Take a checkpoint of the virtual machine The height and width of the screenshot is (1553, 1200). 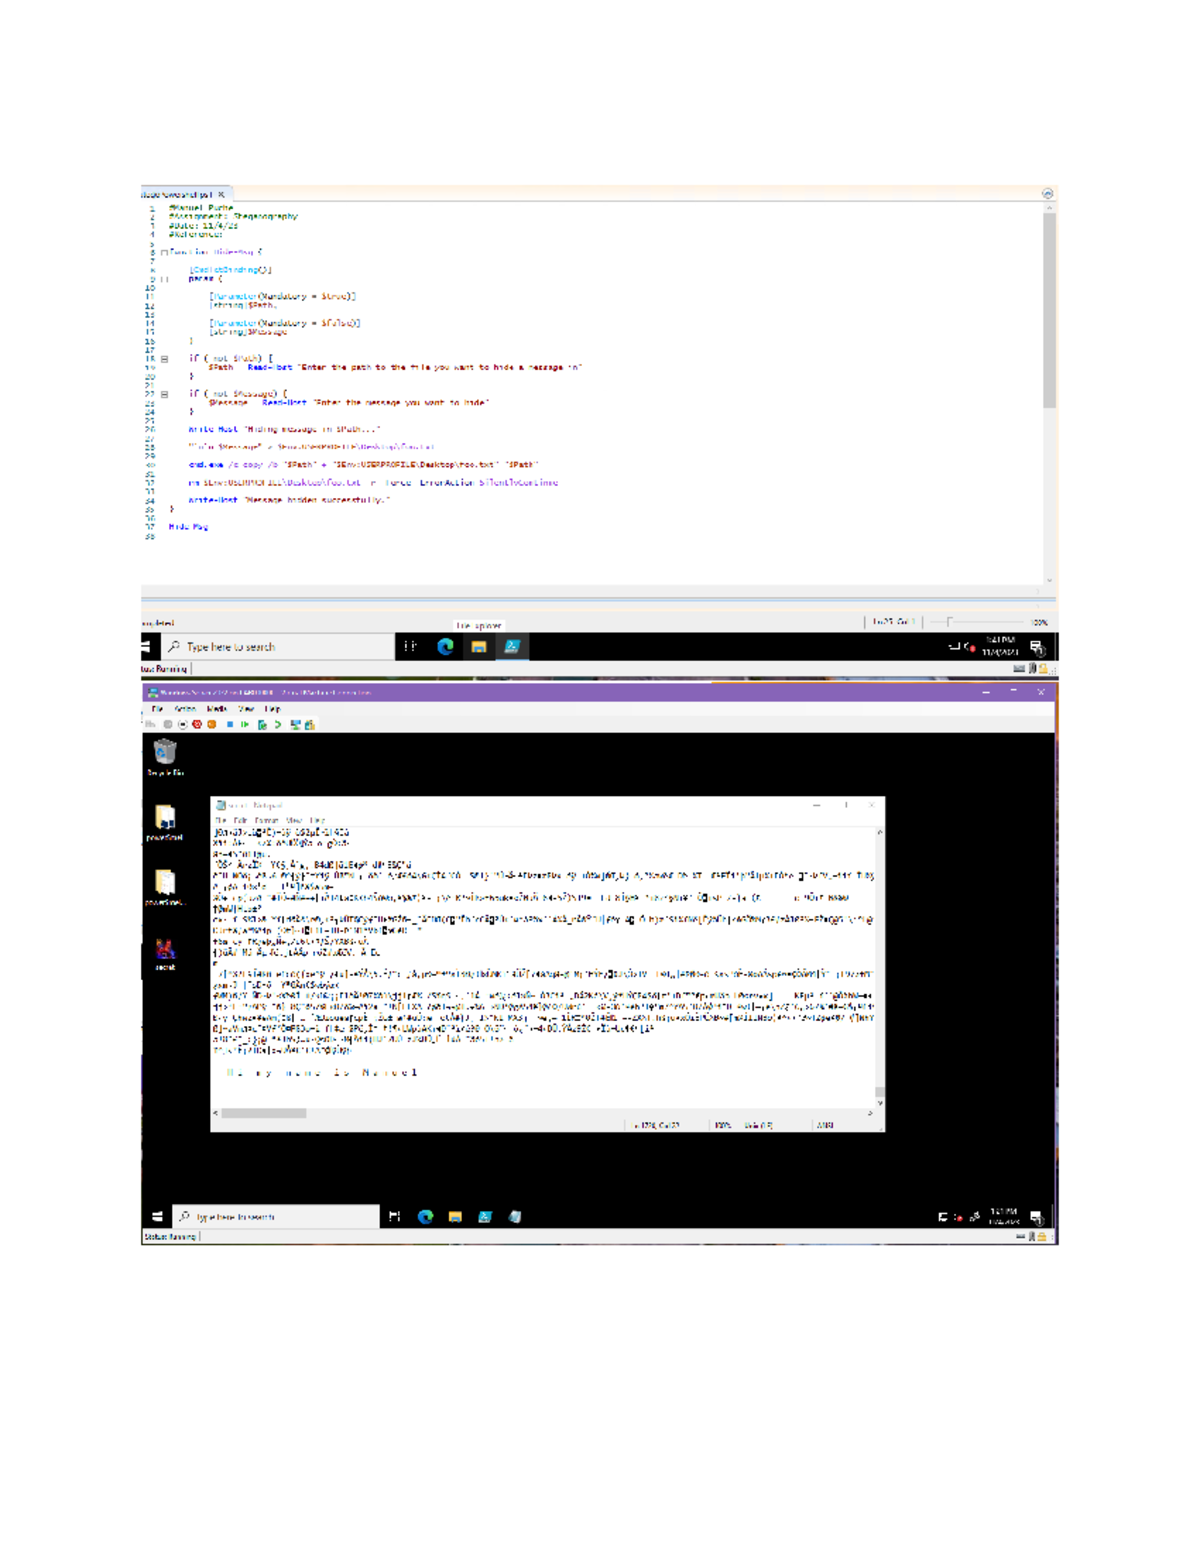[264, 723]
